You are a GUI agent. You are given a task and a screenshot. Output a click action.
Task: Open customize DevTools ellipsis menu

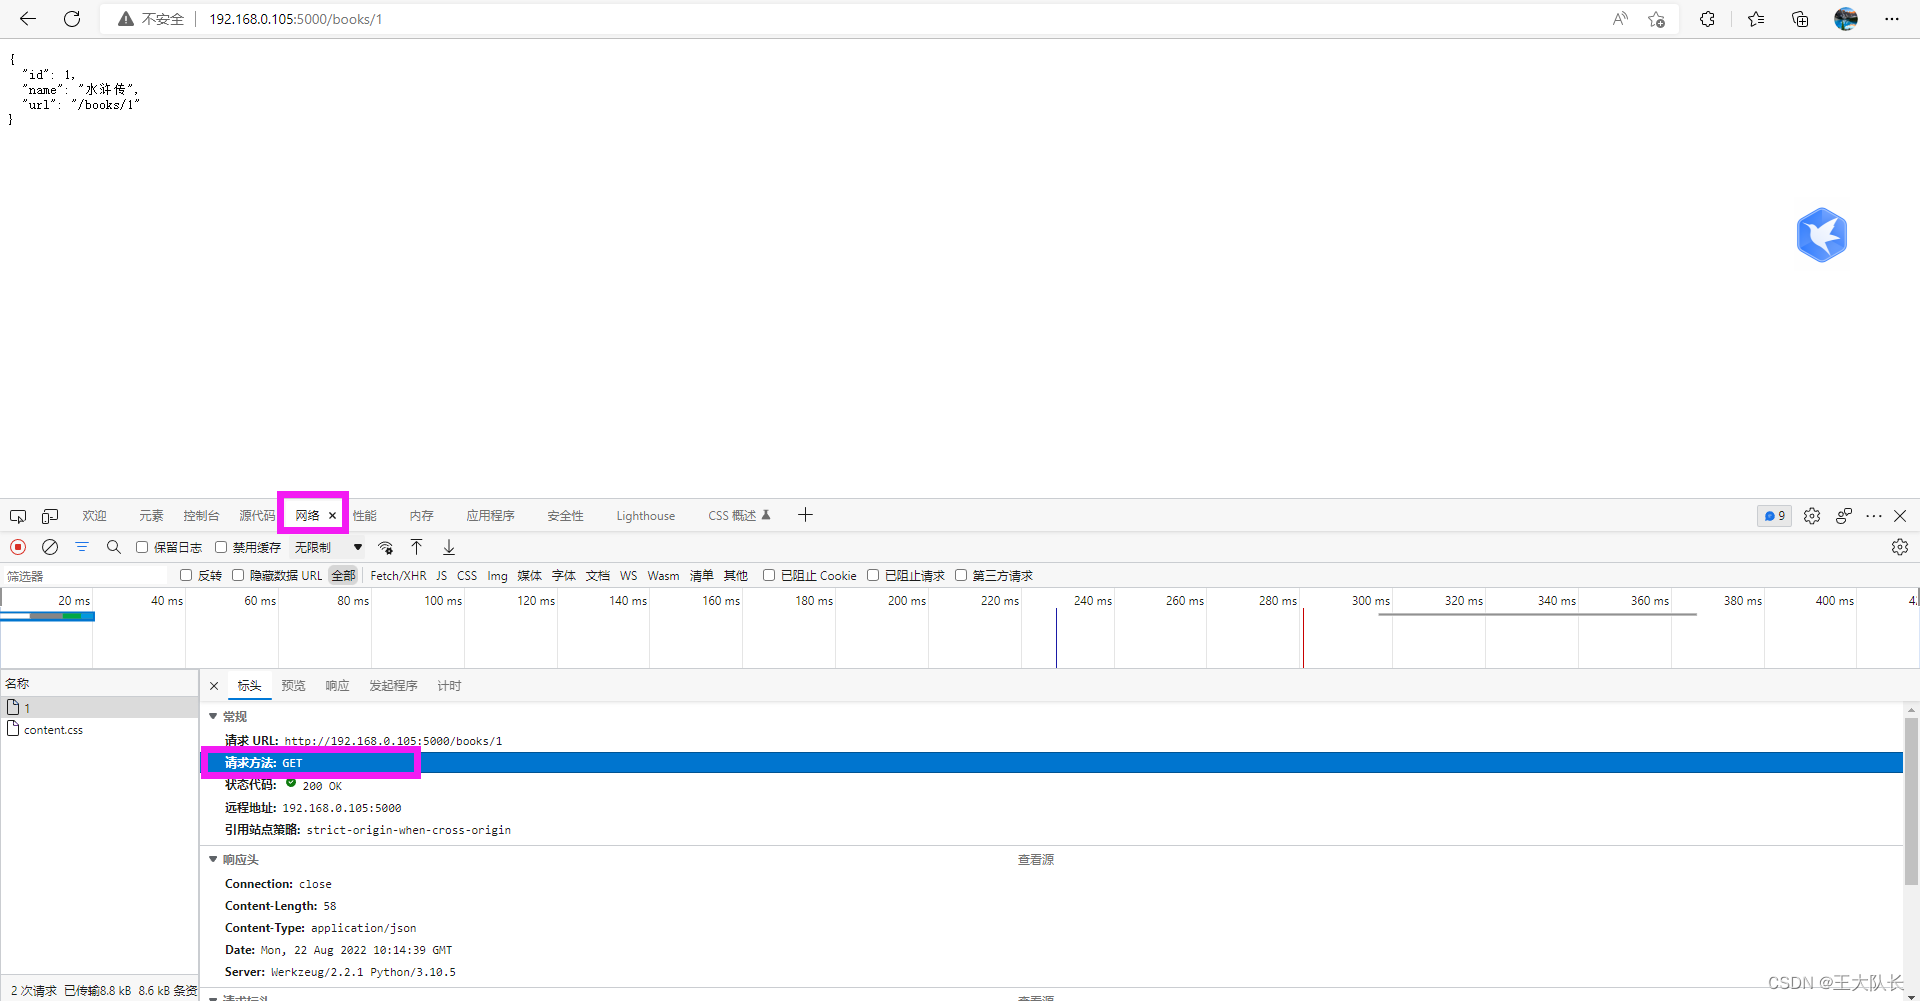click(1874, 516)
